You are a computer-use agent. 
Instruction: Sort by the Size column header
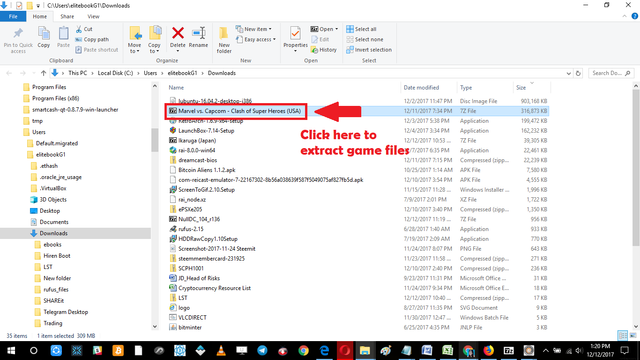521,87
